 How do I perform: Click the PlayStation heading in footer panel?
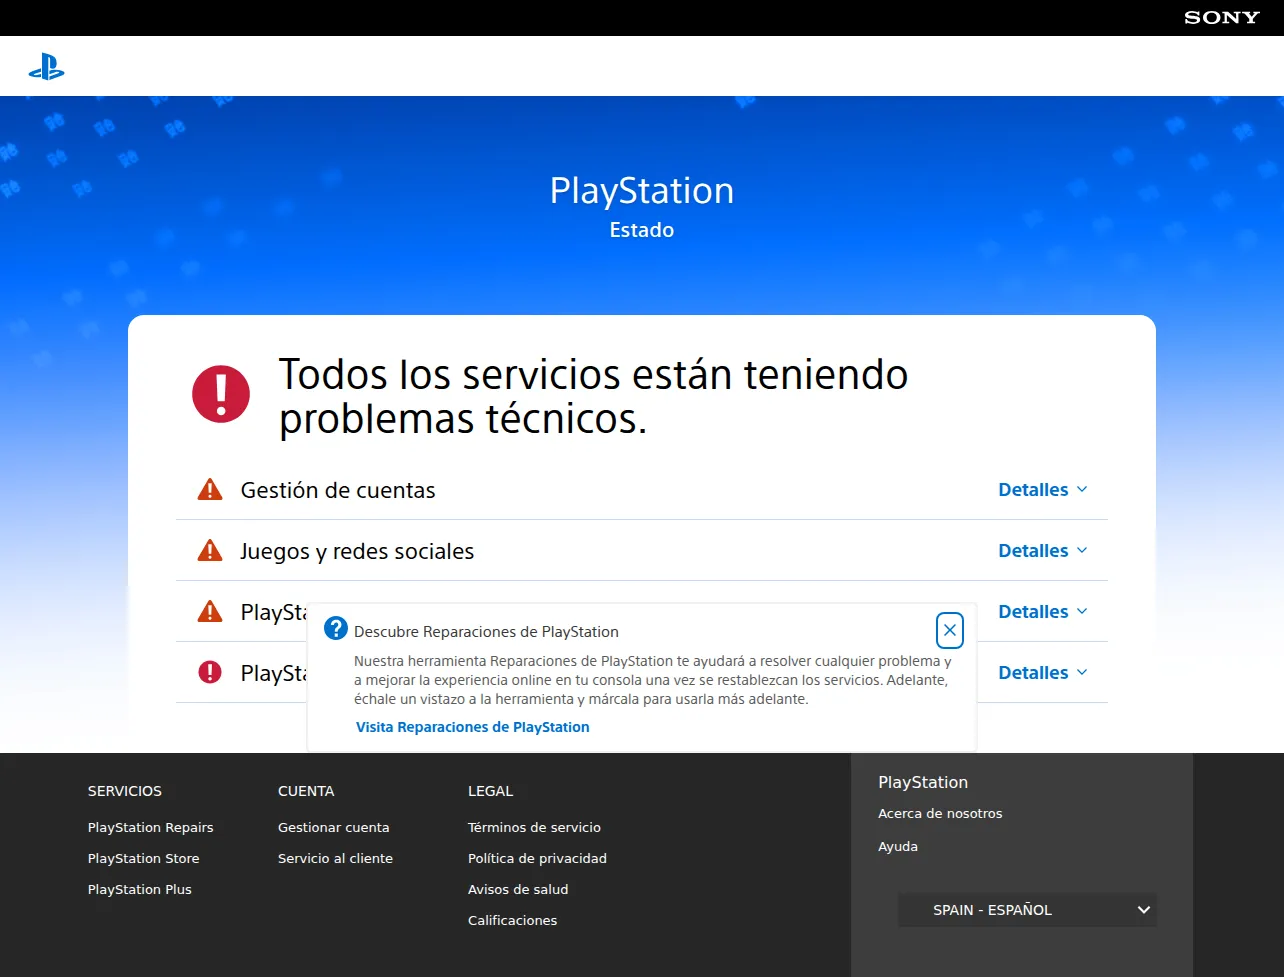923,782
